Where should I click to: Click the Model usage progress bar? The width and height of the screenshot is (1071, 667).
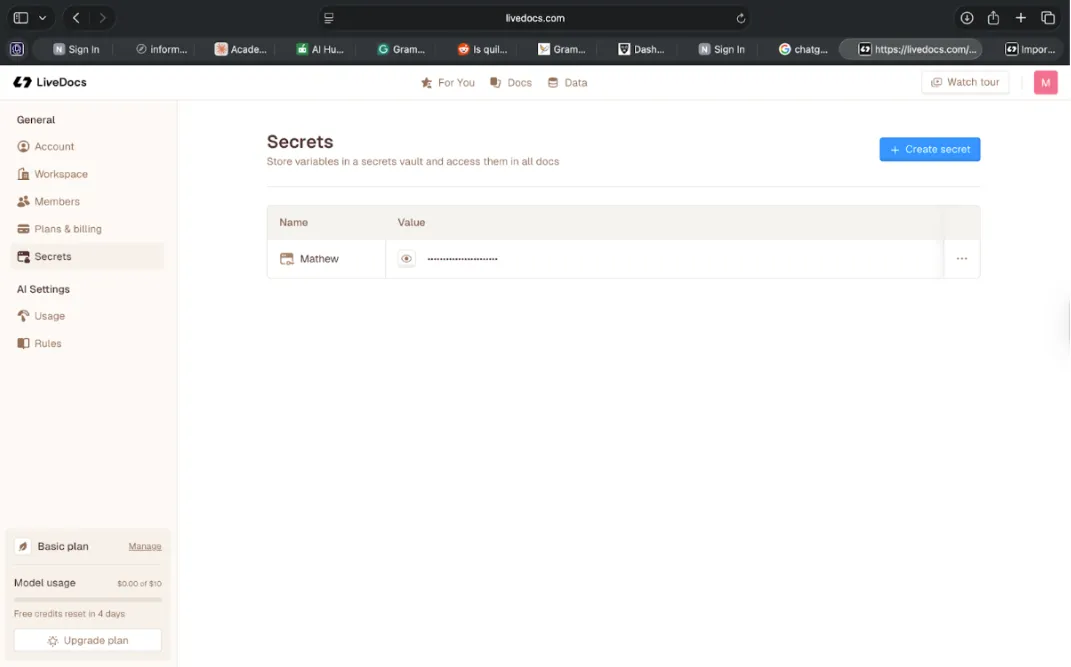(87, 597)
